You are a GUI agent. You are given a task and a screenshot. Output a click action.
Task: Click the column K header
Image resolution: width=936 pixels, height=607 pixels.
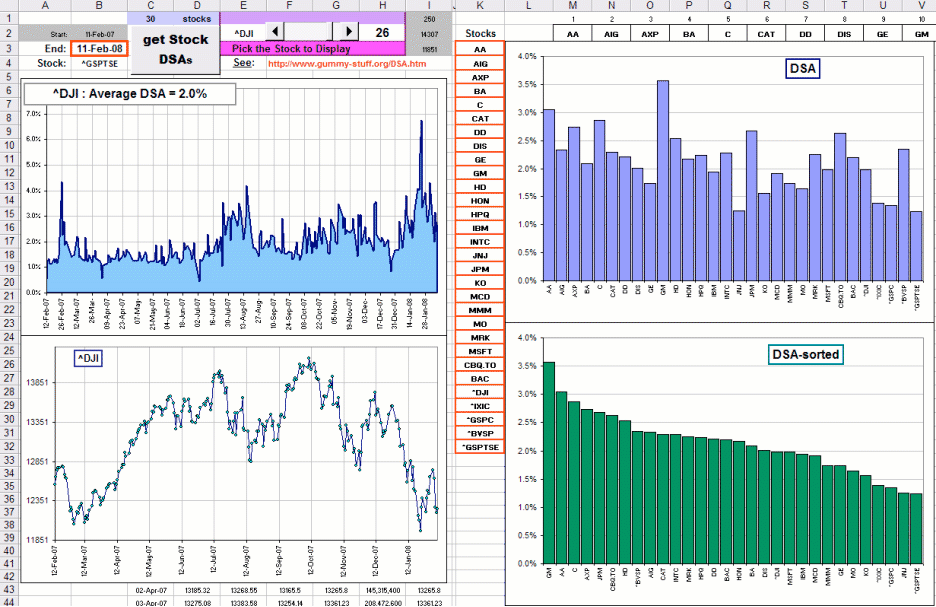click(x=480, y=6)
